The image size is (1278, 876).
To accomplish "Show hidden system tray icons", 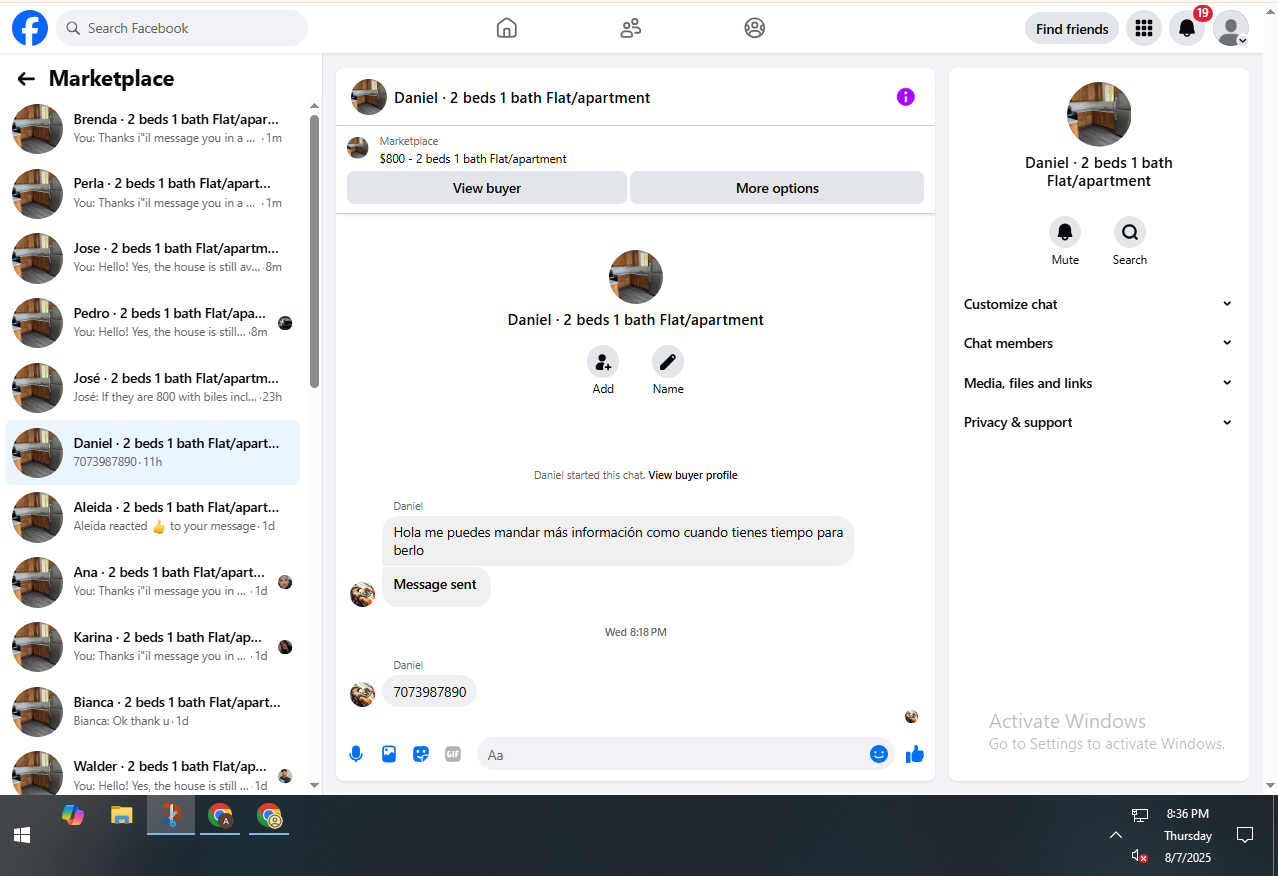I will coord(1115,835).
